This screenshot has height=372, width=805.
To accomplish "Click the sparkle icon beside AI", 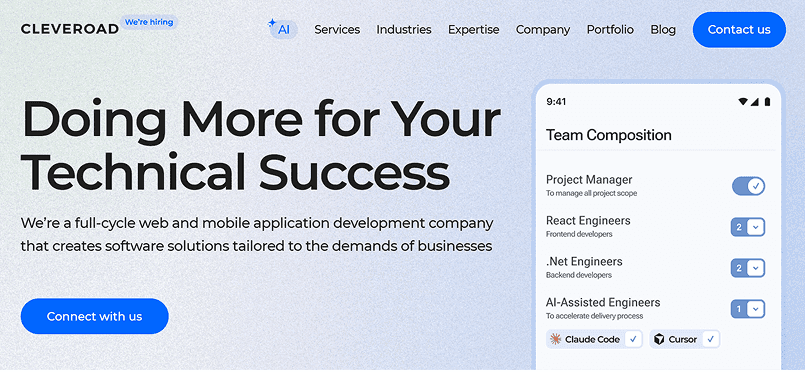I will (x=272, y=23).
